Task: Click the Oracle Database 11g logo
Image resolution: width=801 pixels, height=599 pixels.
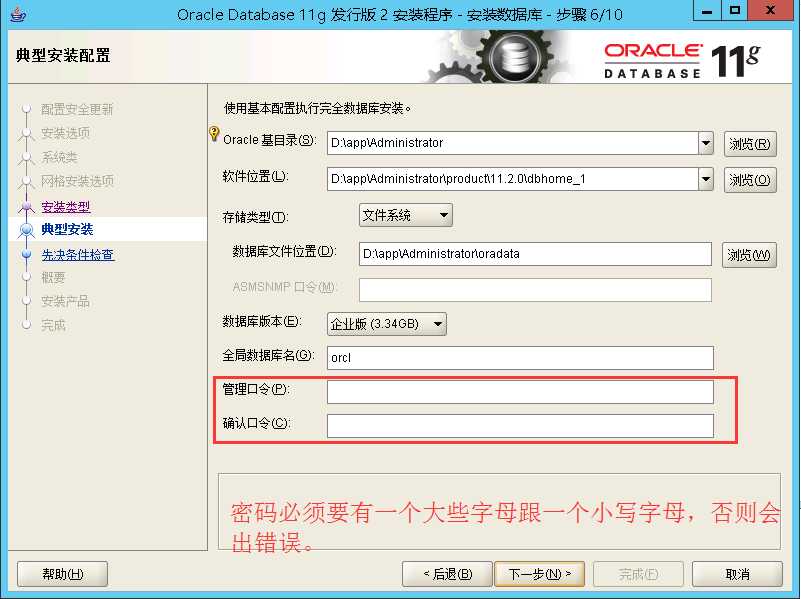Action: [682, 61]
